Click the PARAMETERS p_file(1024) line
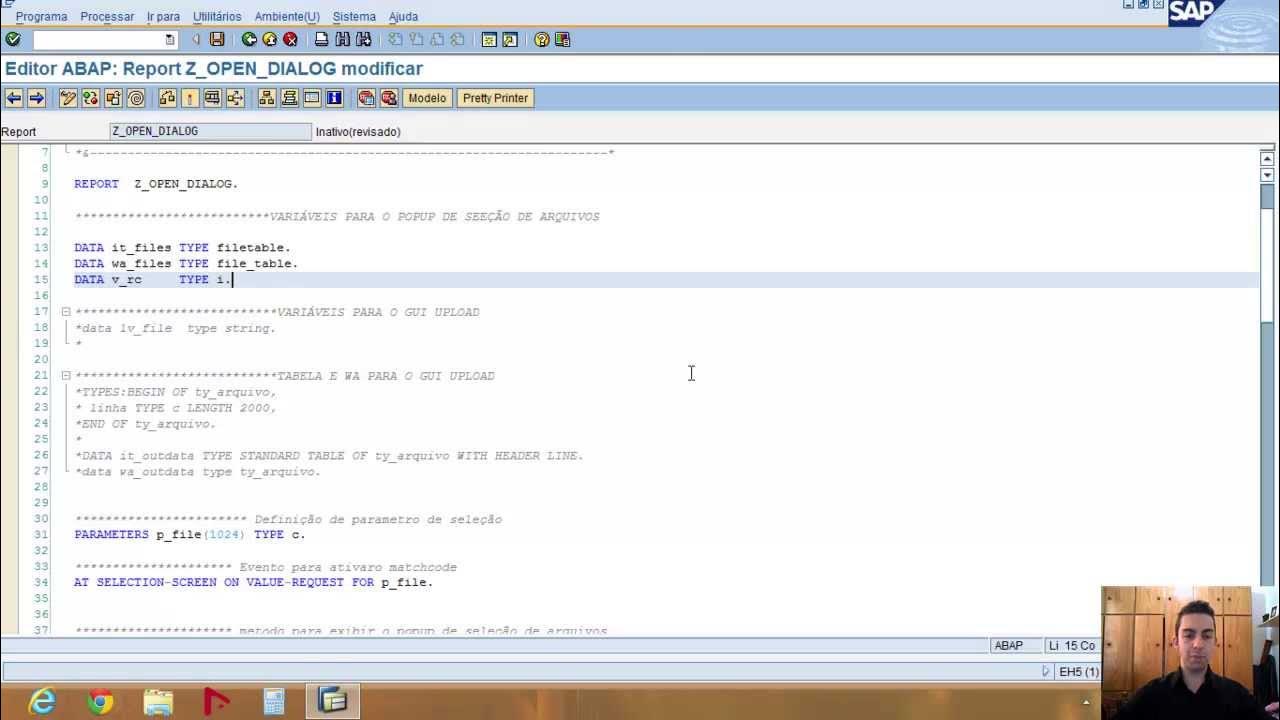1280x720 pixels. click(190, 535)
